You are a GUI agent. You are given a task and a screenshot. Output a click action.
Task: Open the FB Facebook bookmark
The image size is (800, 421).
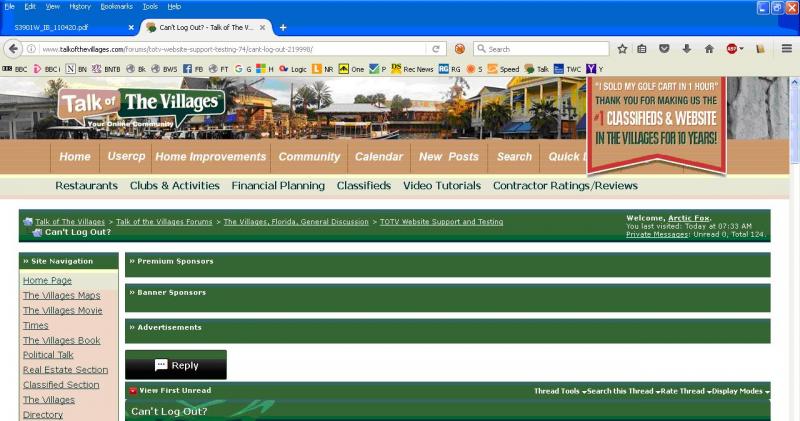point(193,69)
